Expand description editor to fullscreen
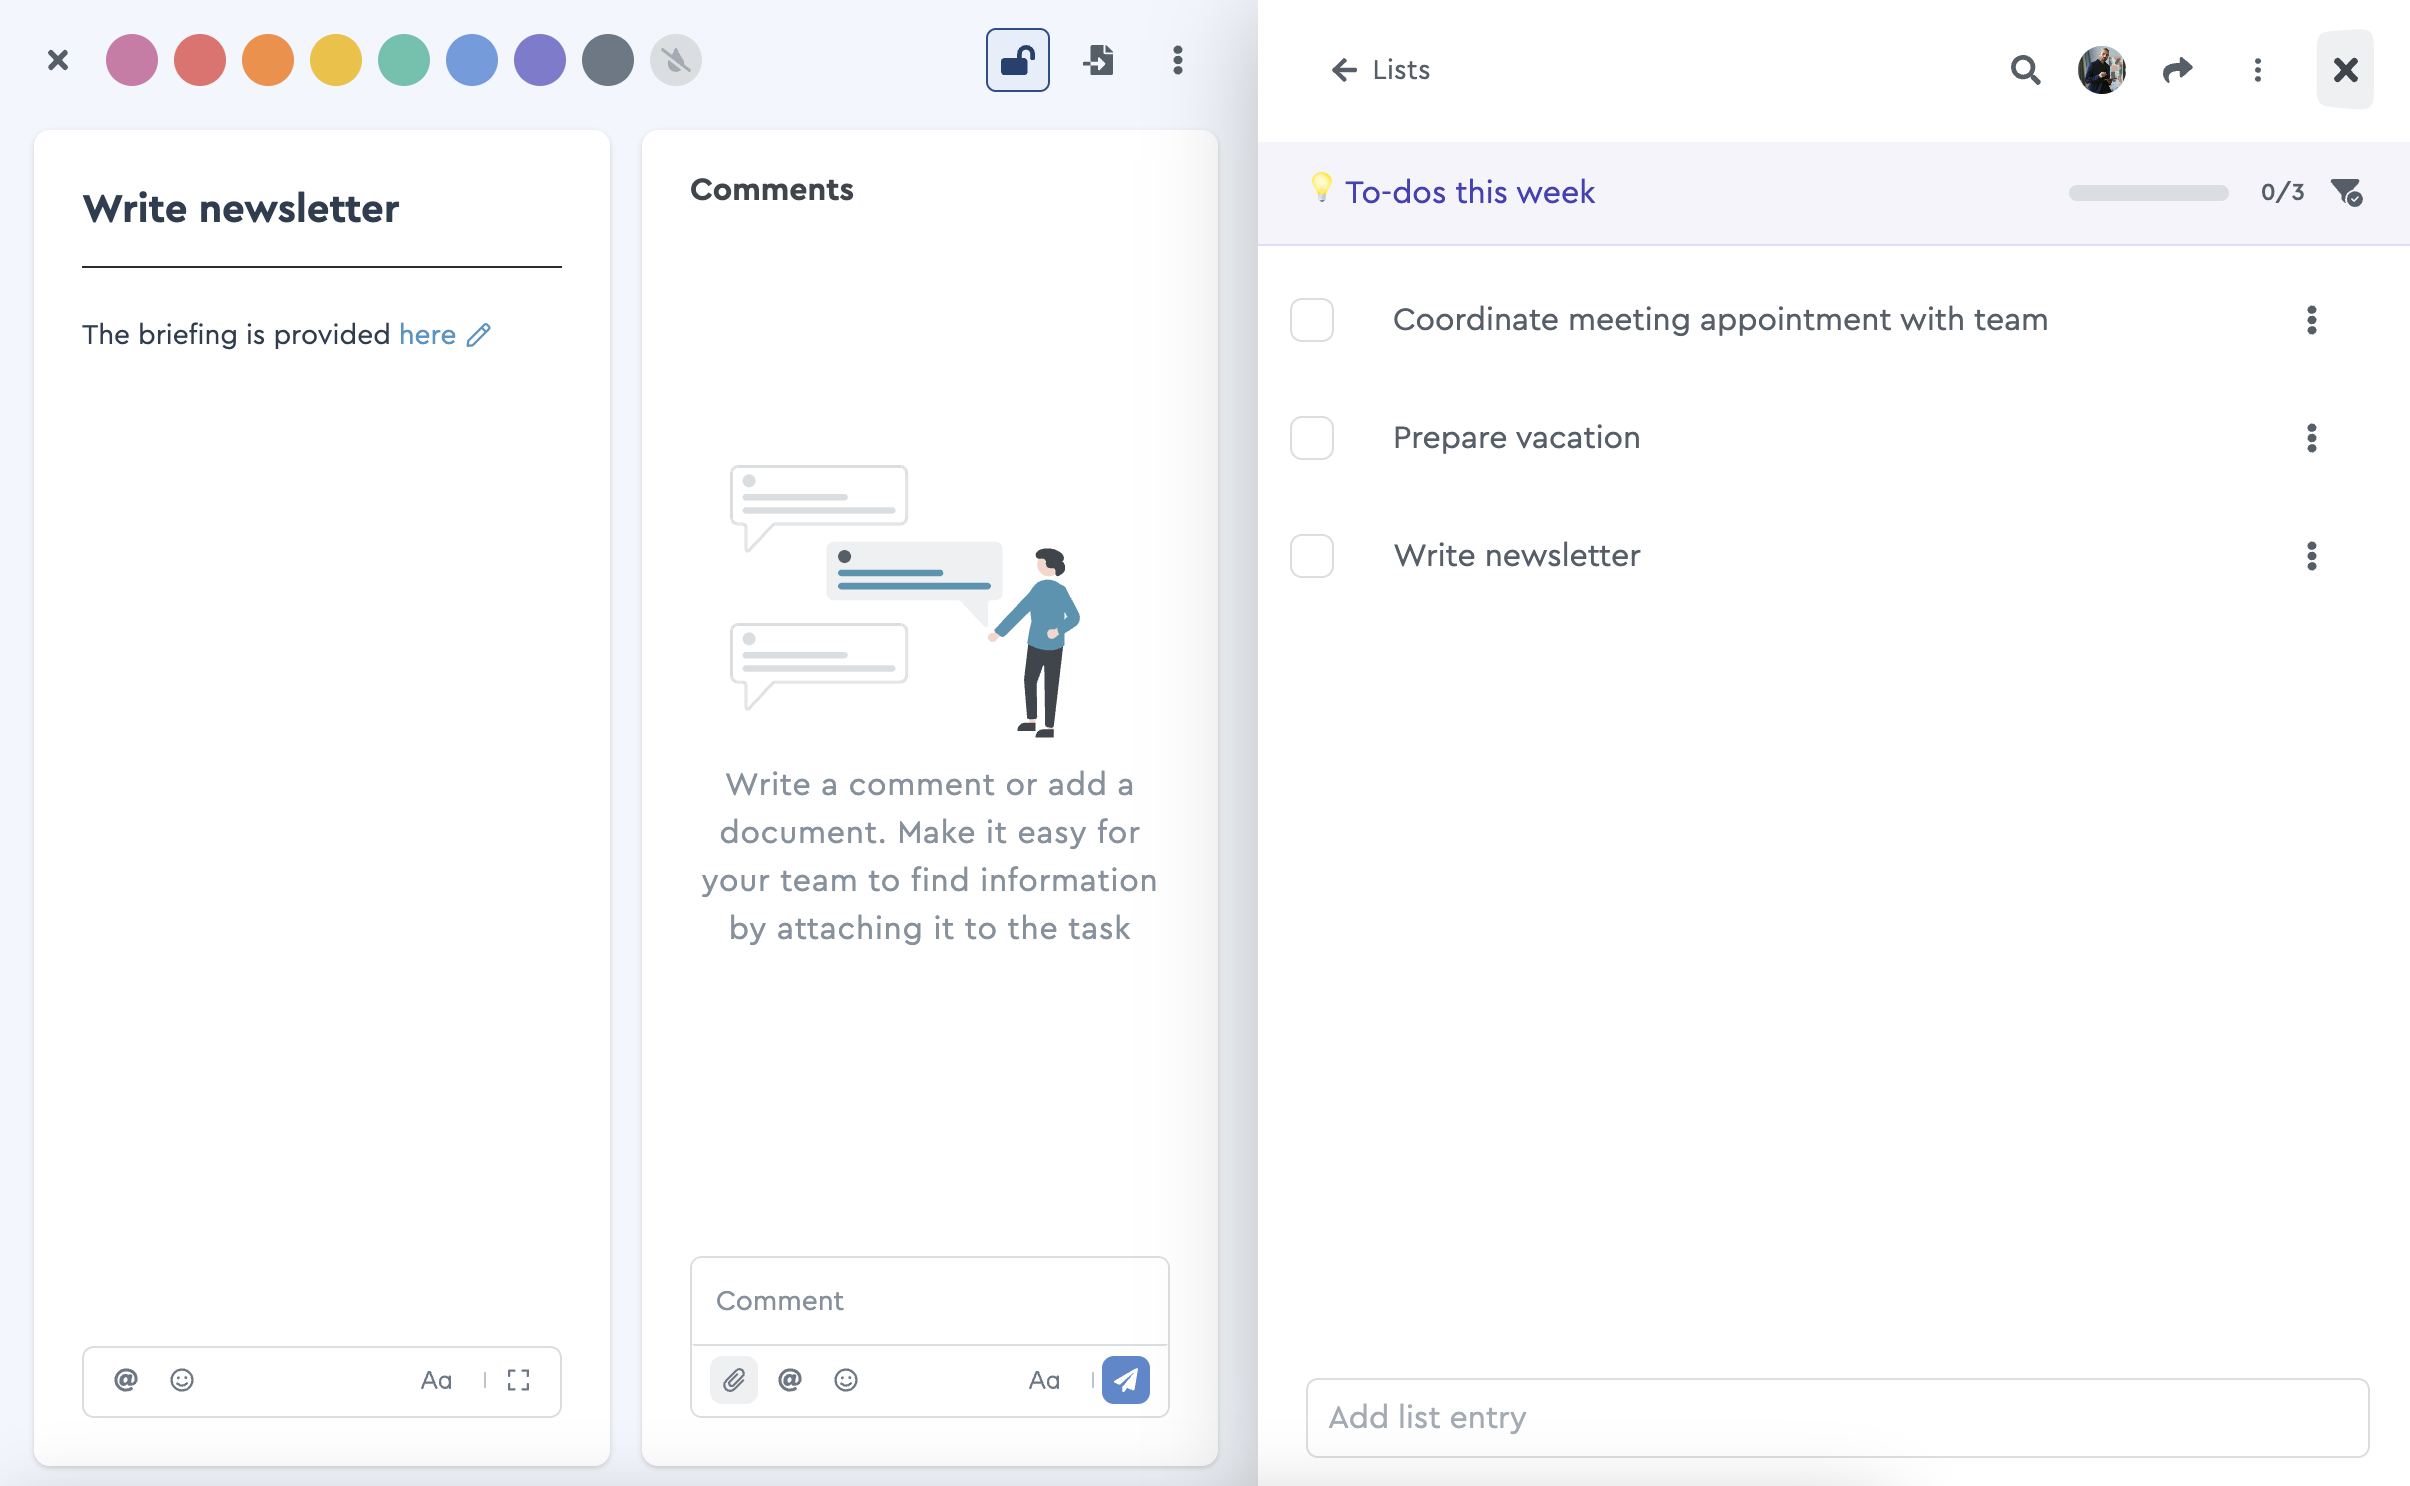The image size is (2410, 1486). point(518,1380)
